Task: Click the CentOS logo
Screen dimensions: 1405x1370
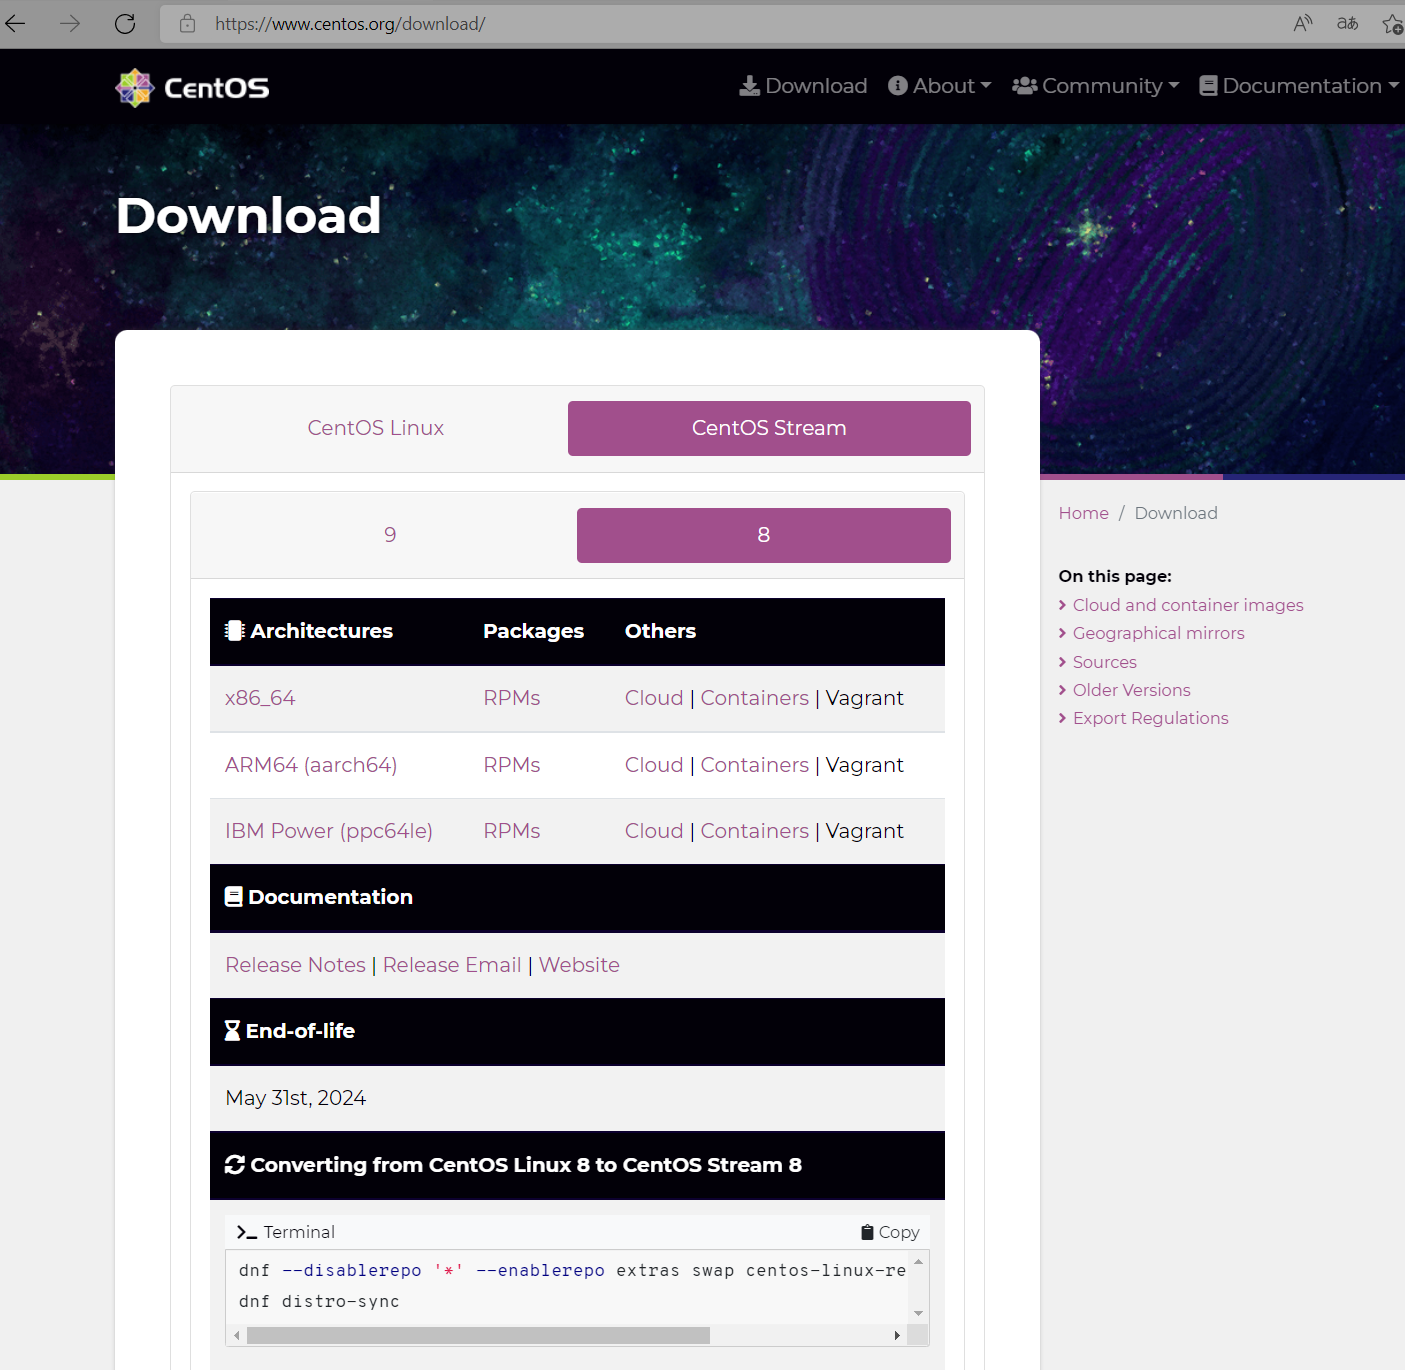Action: 192,88
